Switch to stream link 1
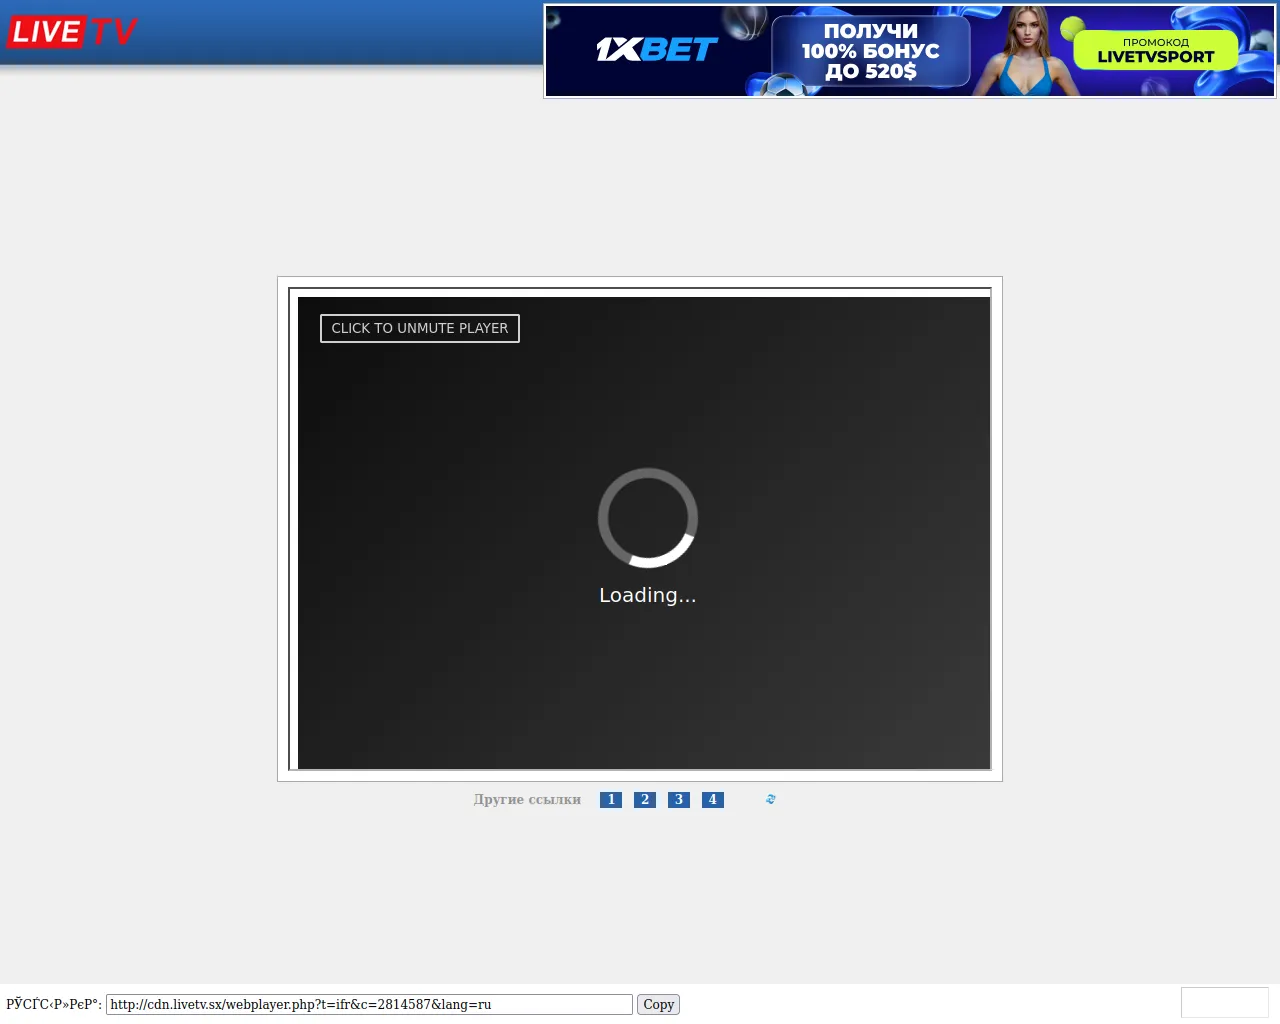This screenshot has width=1280, height=1024. (611, 800)
